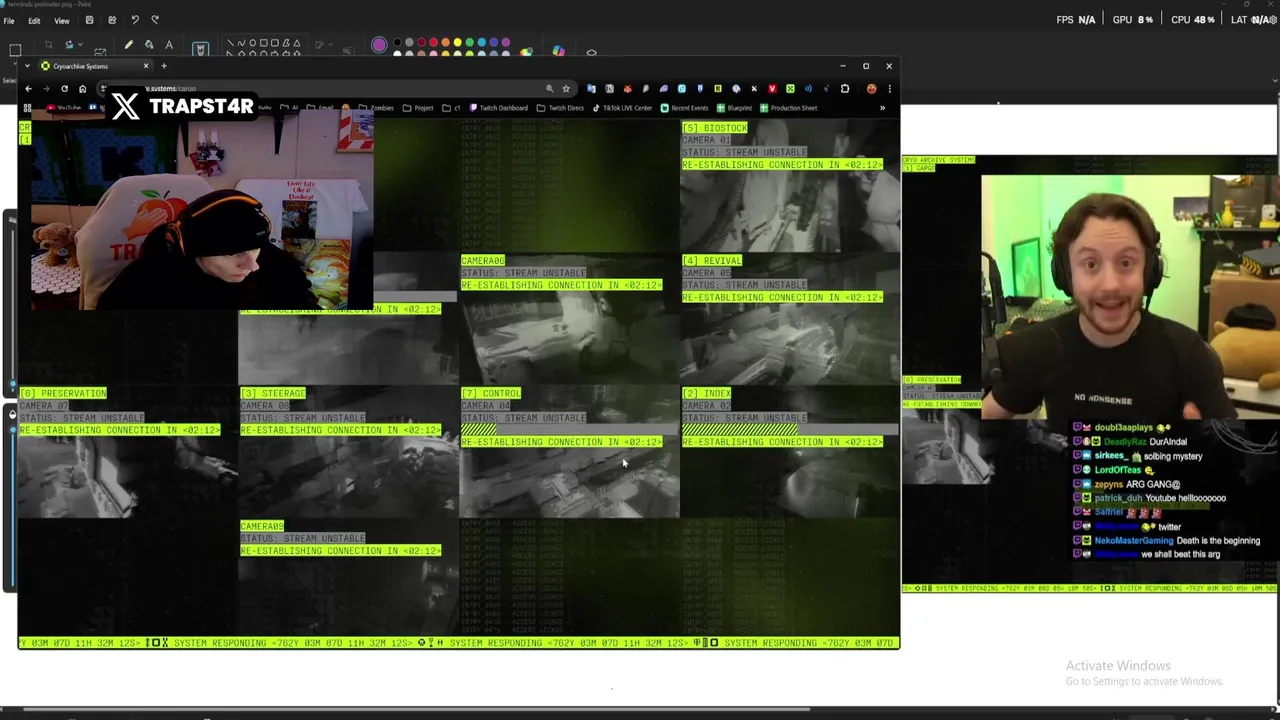Open the Twitch Direcs bookmark folder
This screenshot has height=720, width=1280.
(x=559, y=108)
